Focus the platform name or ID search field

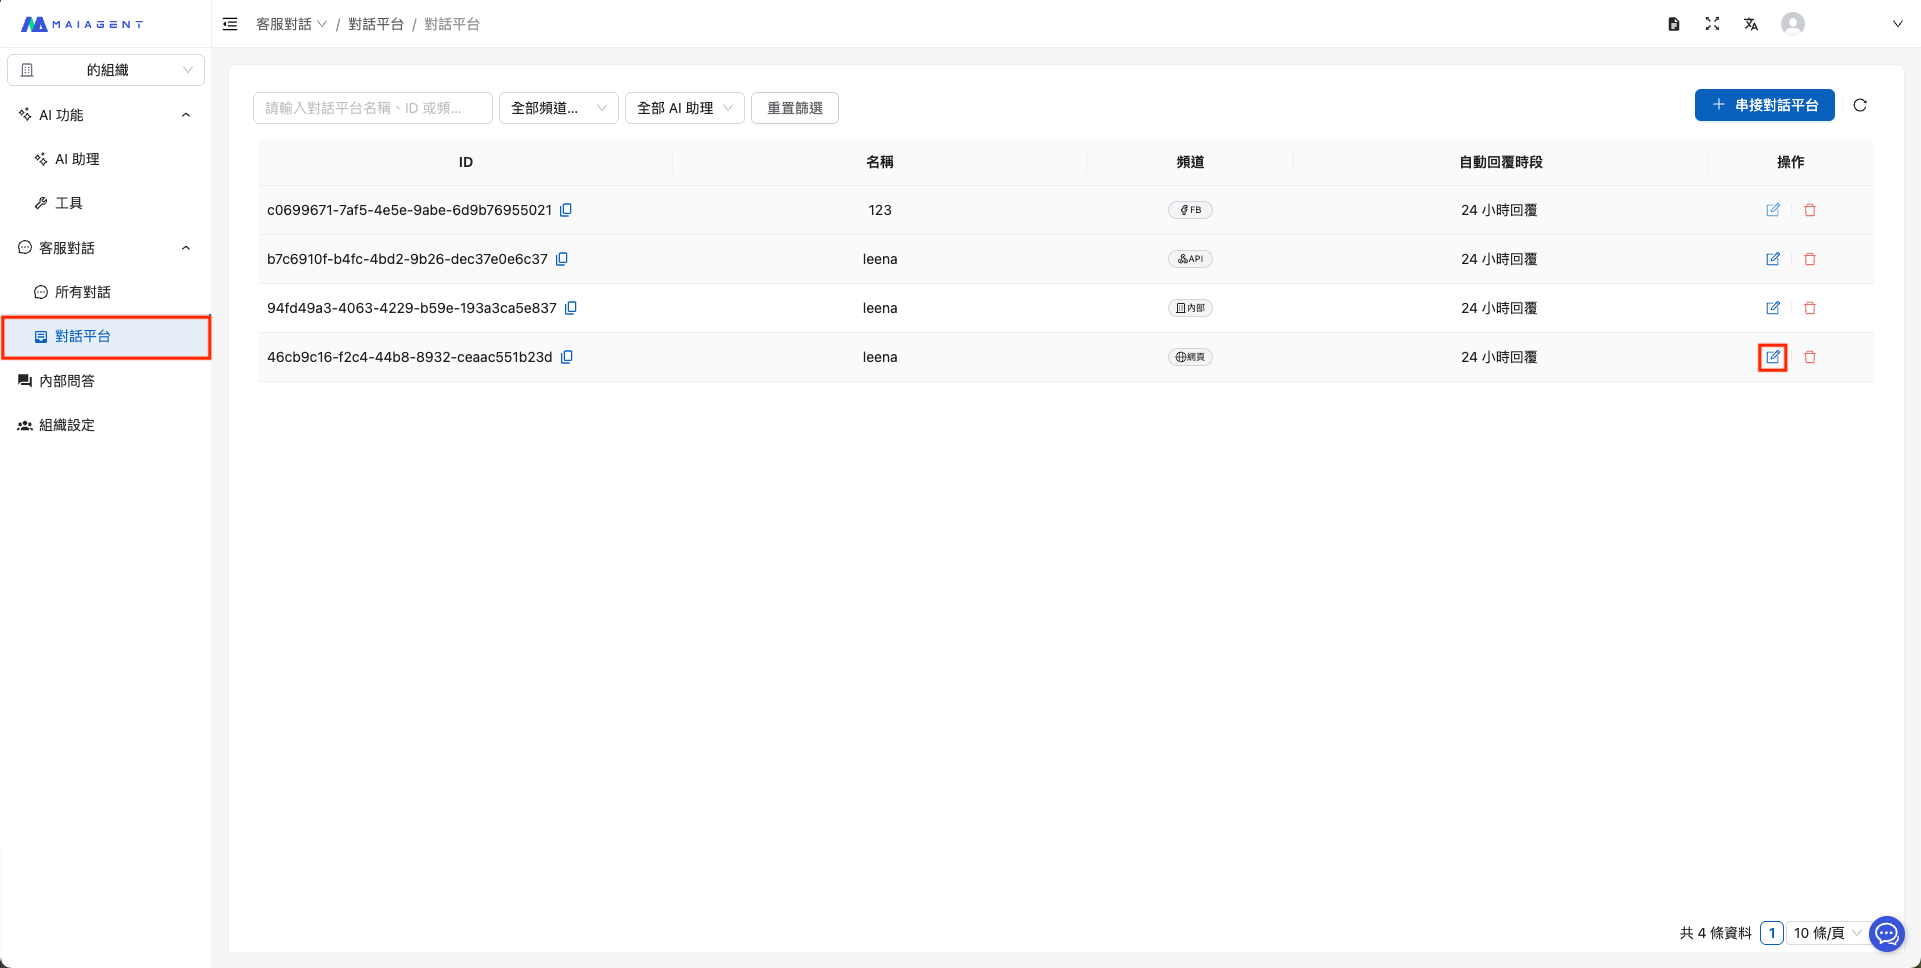372,108
